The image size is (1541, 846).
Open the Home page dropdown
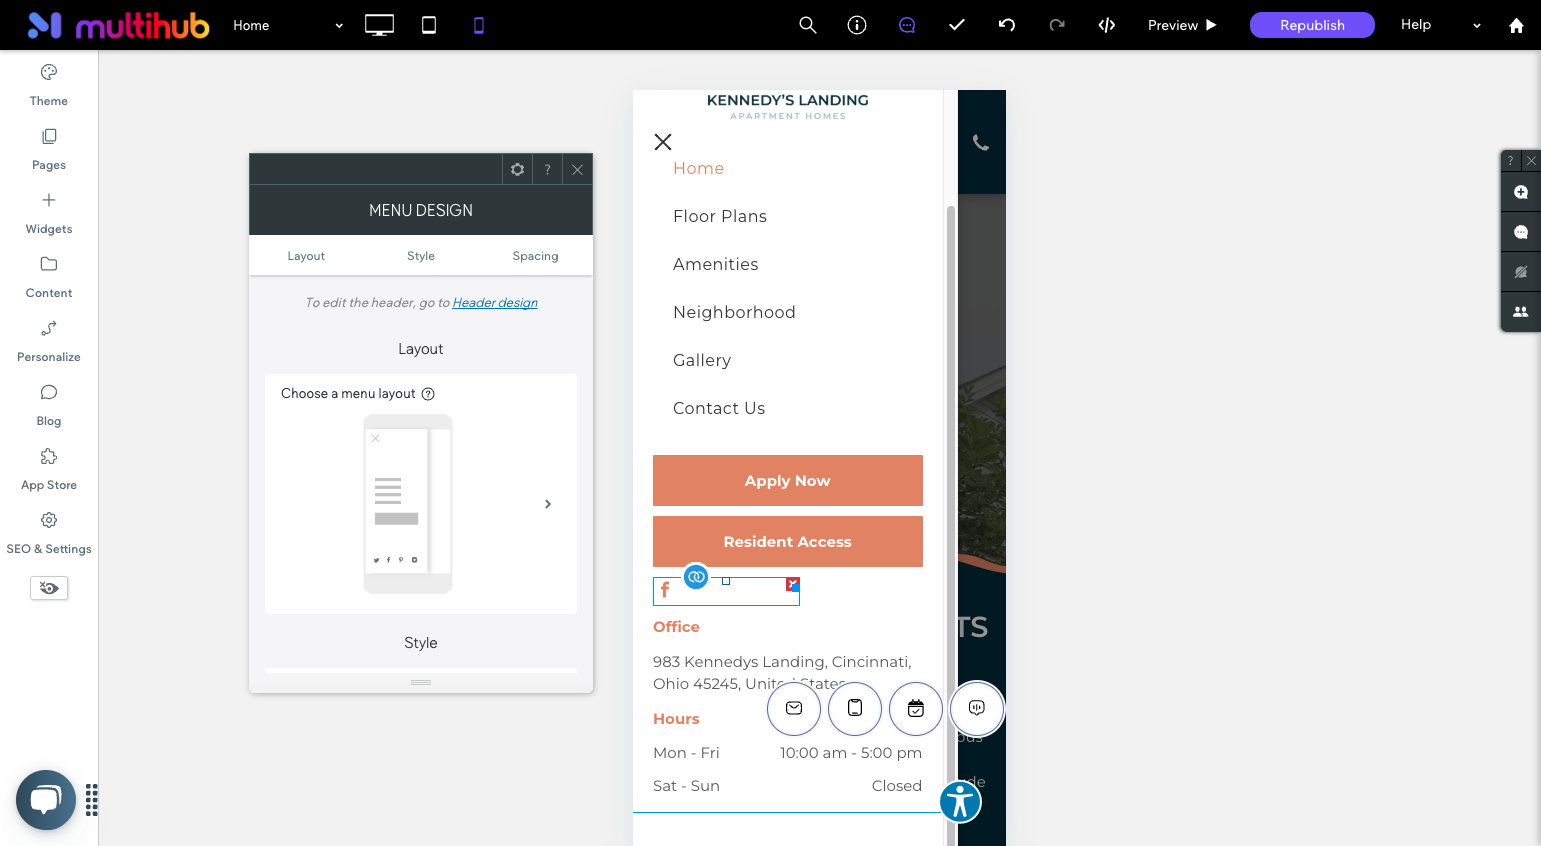click(x=288, y=25)
